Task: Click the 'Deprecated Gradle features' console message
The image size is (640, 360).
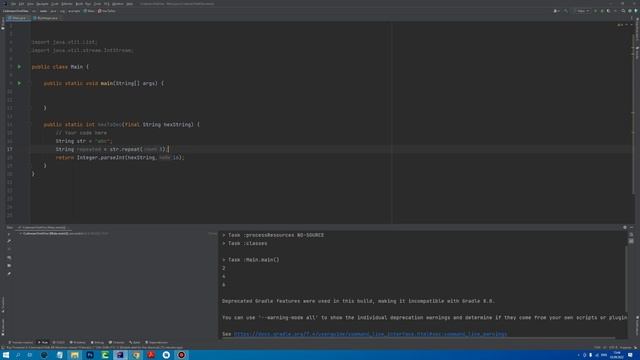Action: [x=358, y=301]
